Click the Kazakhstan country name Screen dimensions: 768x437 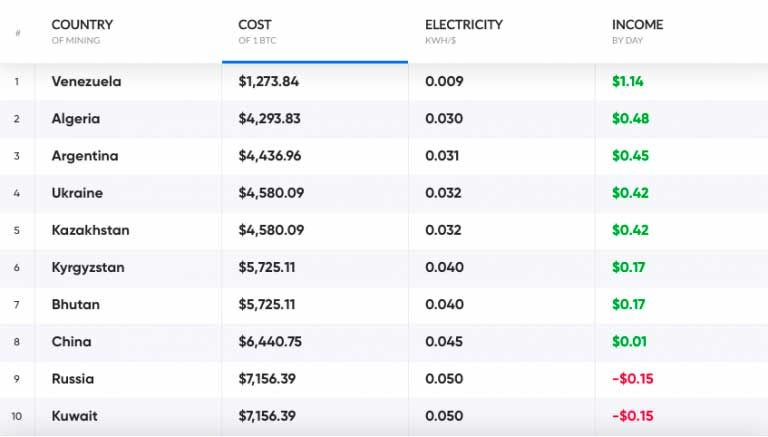[90, 230]
